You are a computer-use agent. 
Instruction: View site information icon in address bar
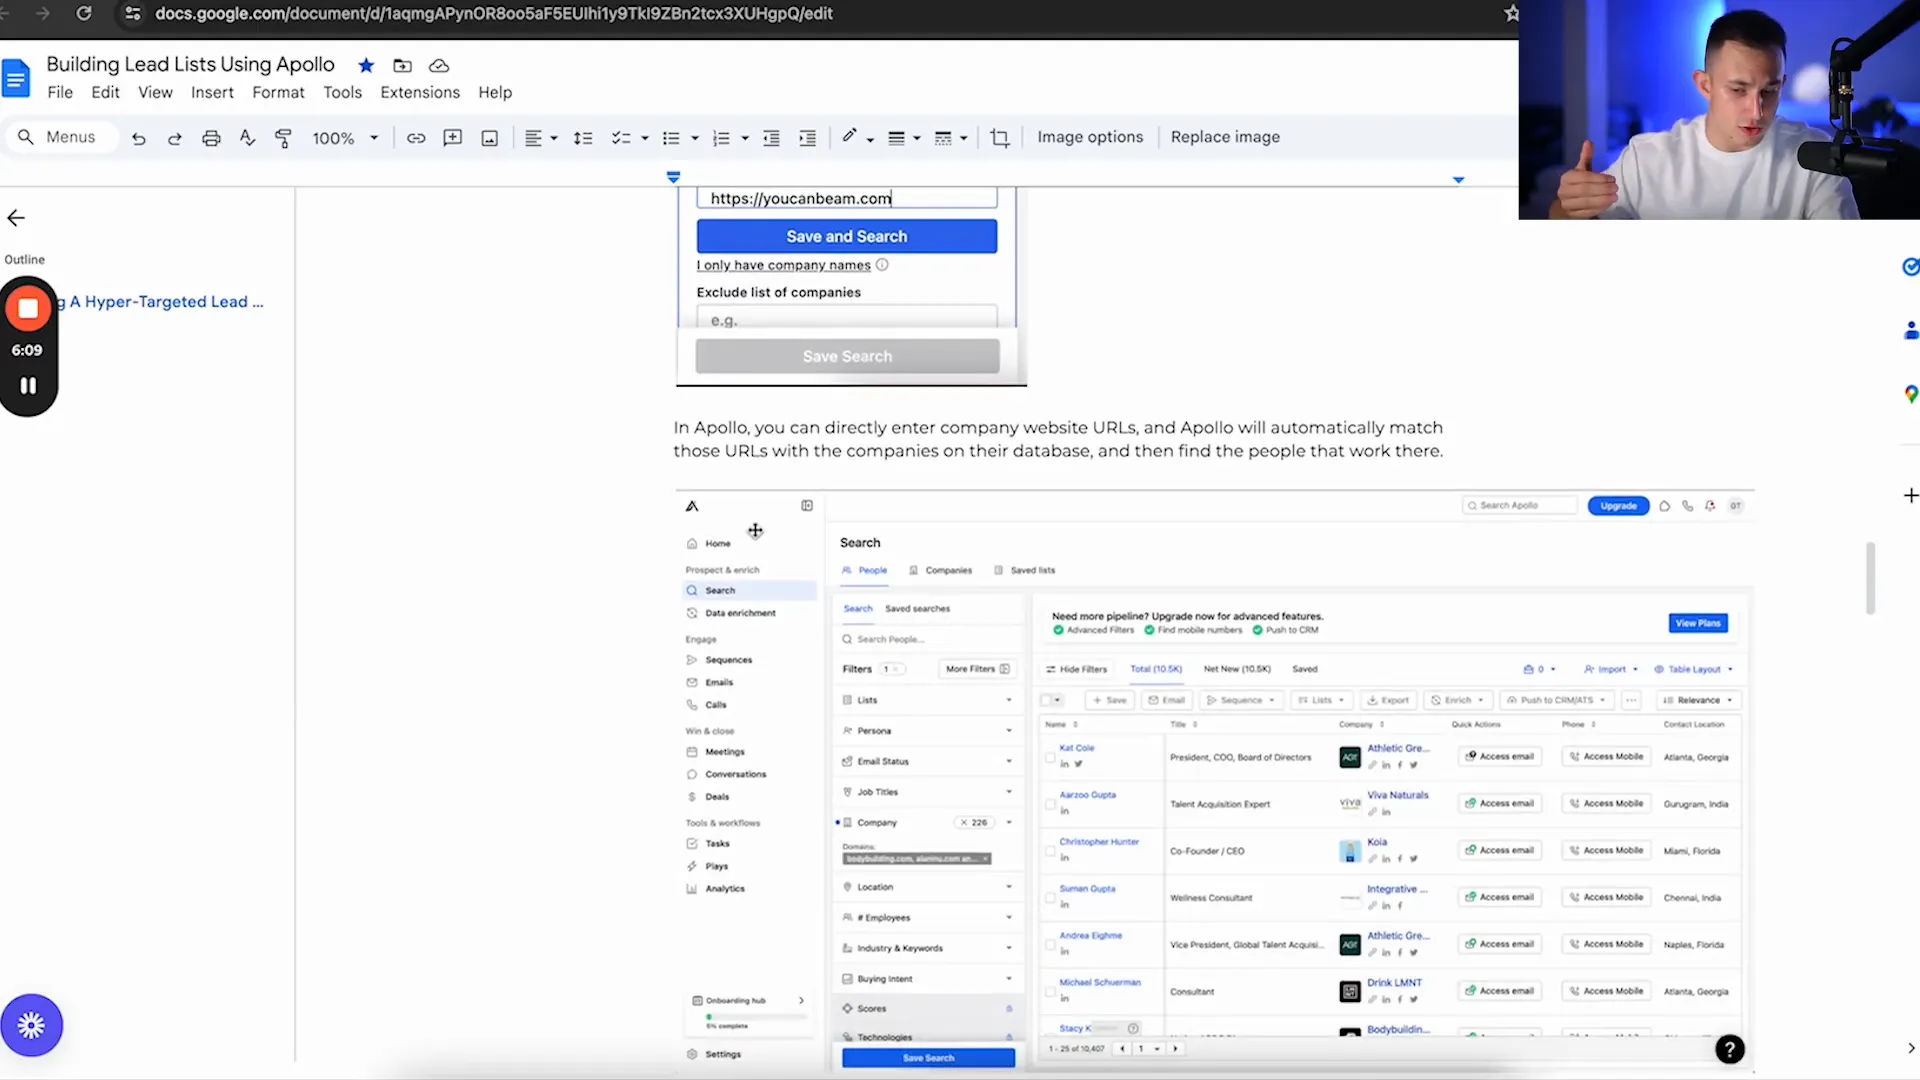[x=132, y=14]
